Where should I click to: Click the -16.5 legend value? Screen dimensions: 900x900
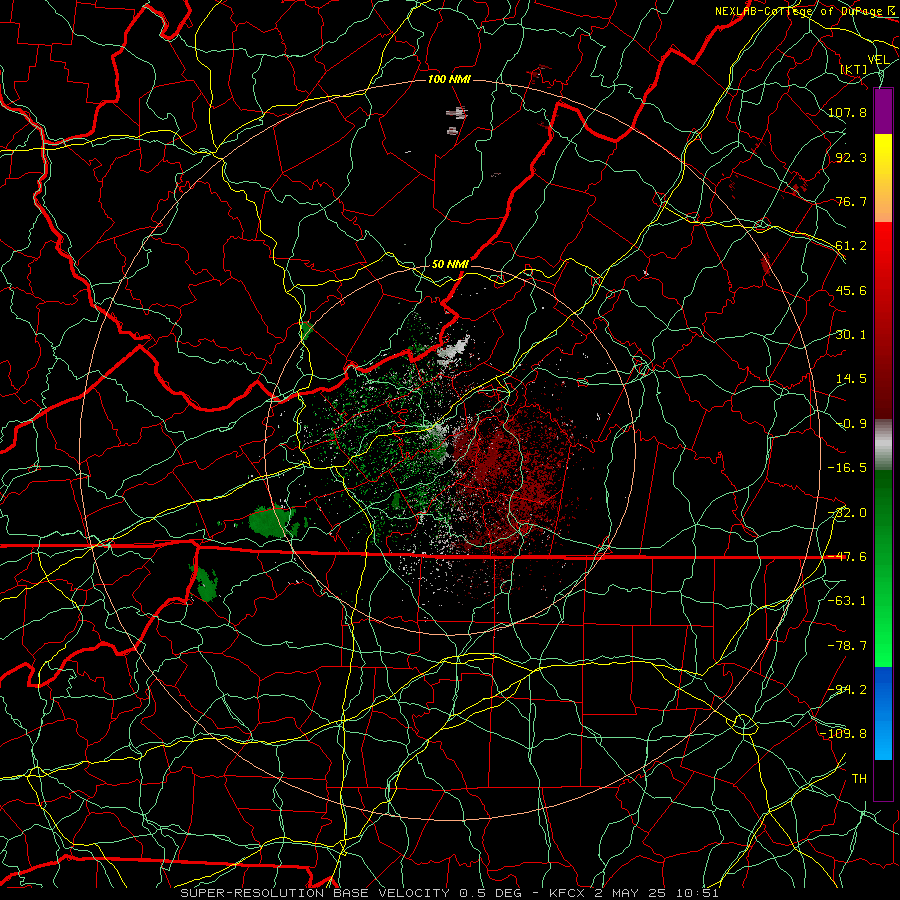pyautogui.click(x=847, y=468)
